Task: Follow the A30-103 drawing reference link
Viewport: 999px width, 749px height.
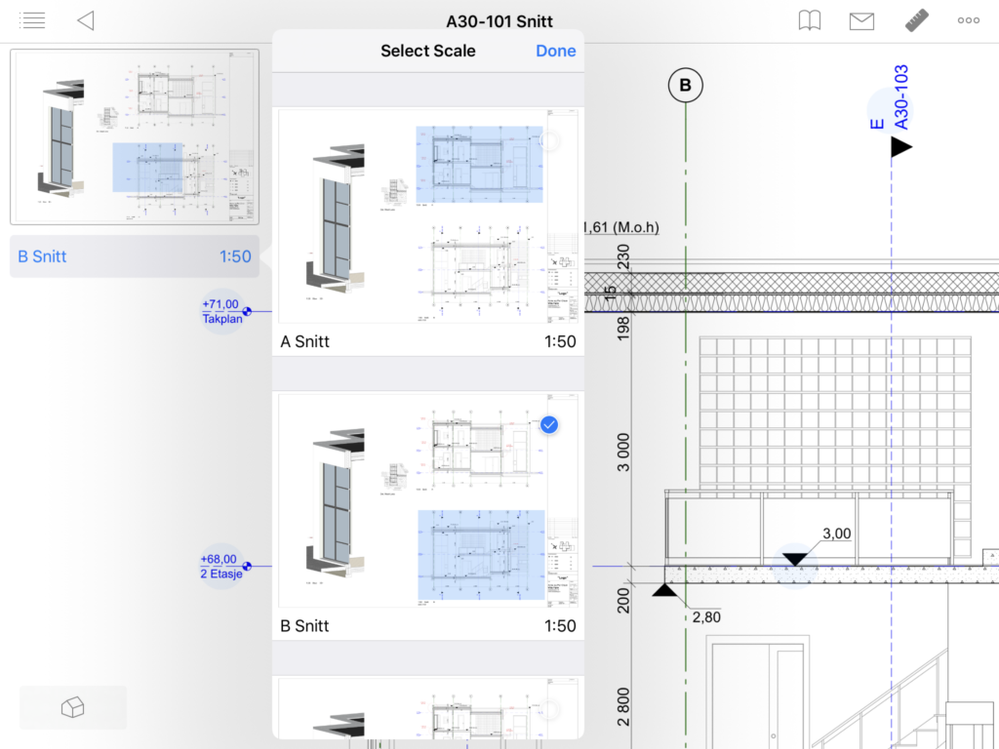Action: (903, 95)
